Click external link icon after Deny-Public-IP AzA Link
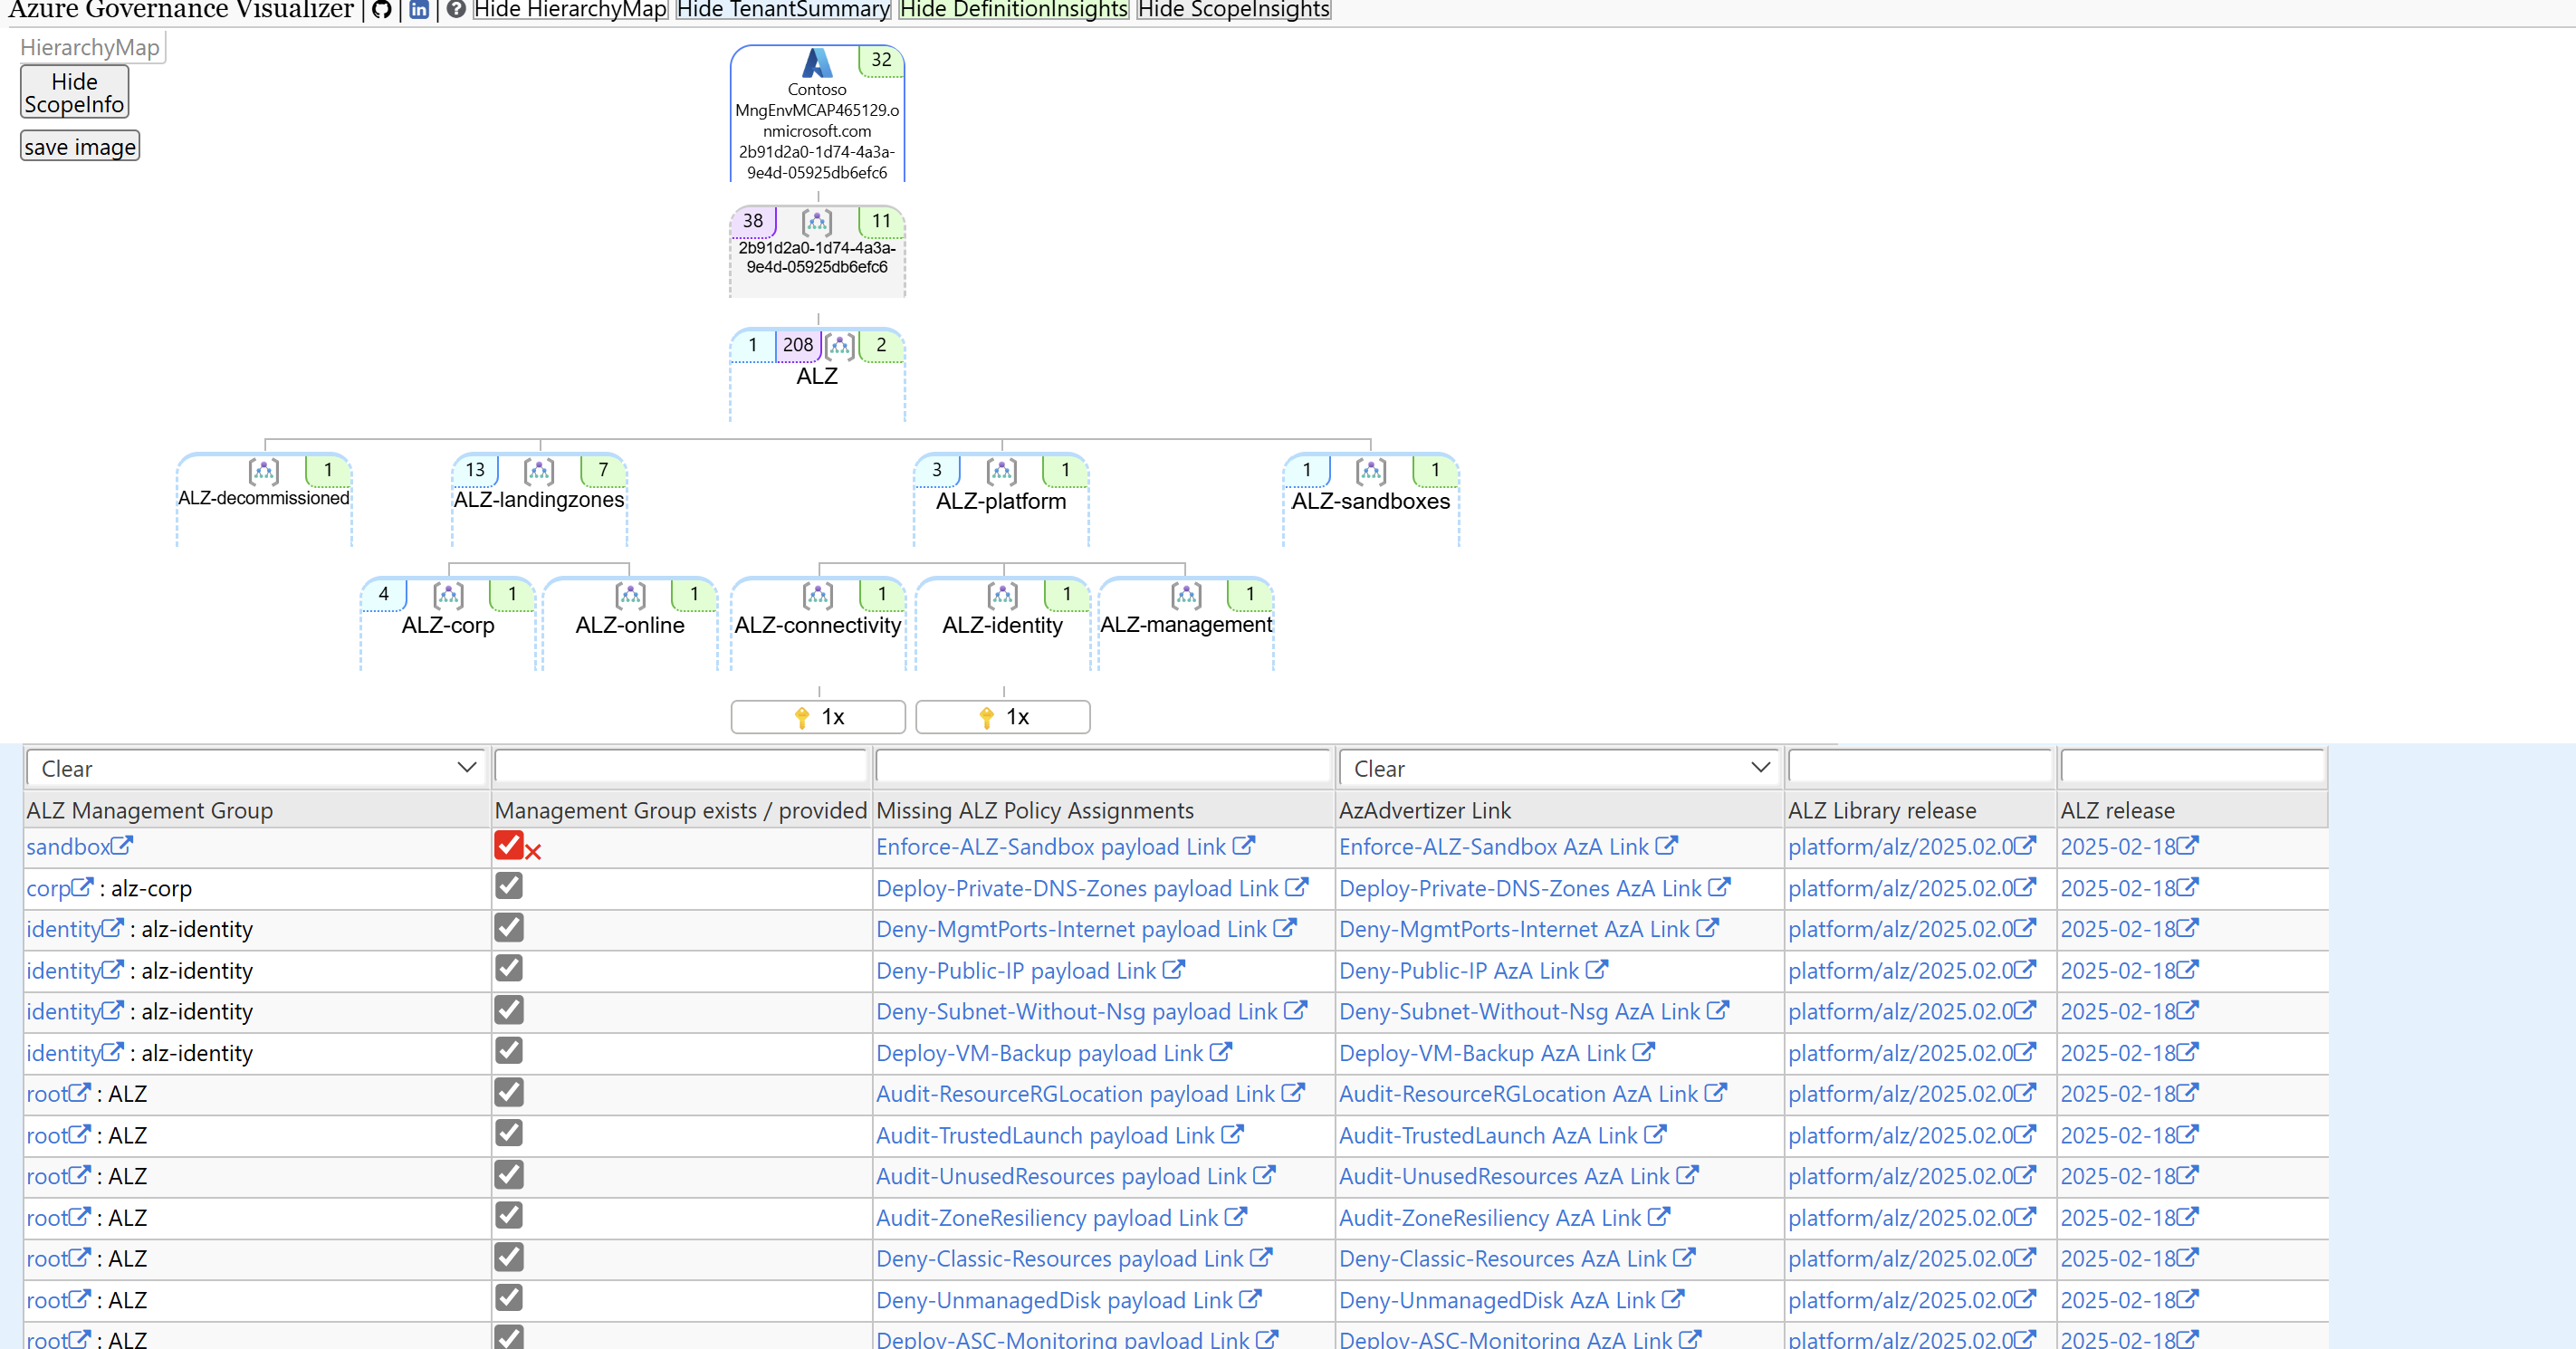Image resolution: width=2576 pixels, height=1349 pixels. (x=1597, y=970)
